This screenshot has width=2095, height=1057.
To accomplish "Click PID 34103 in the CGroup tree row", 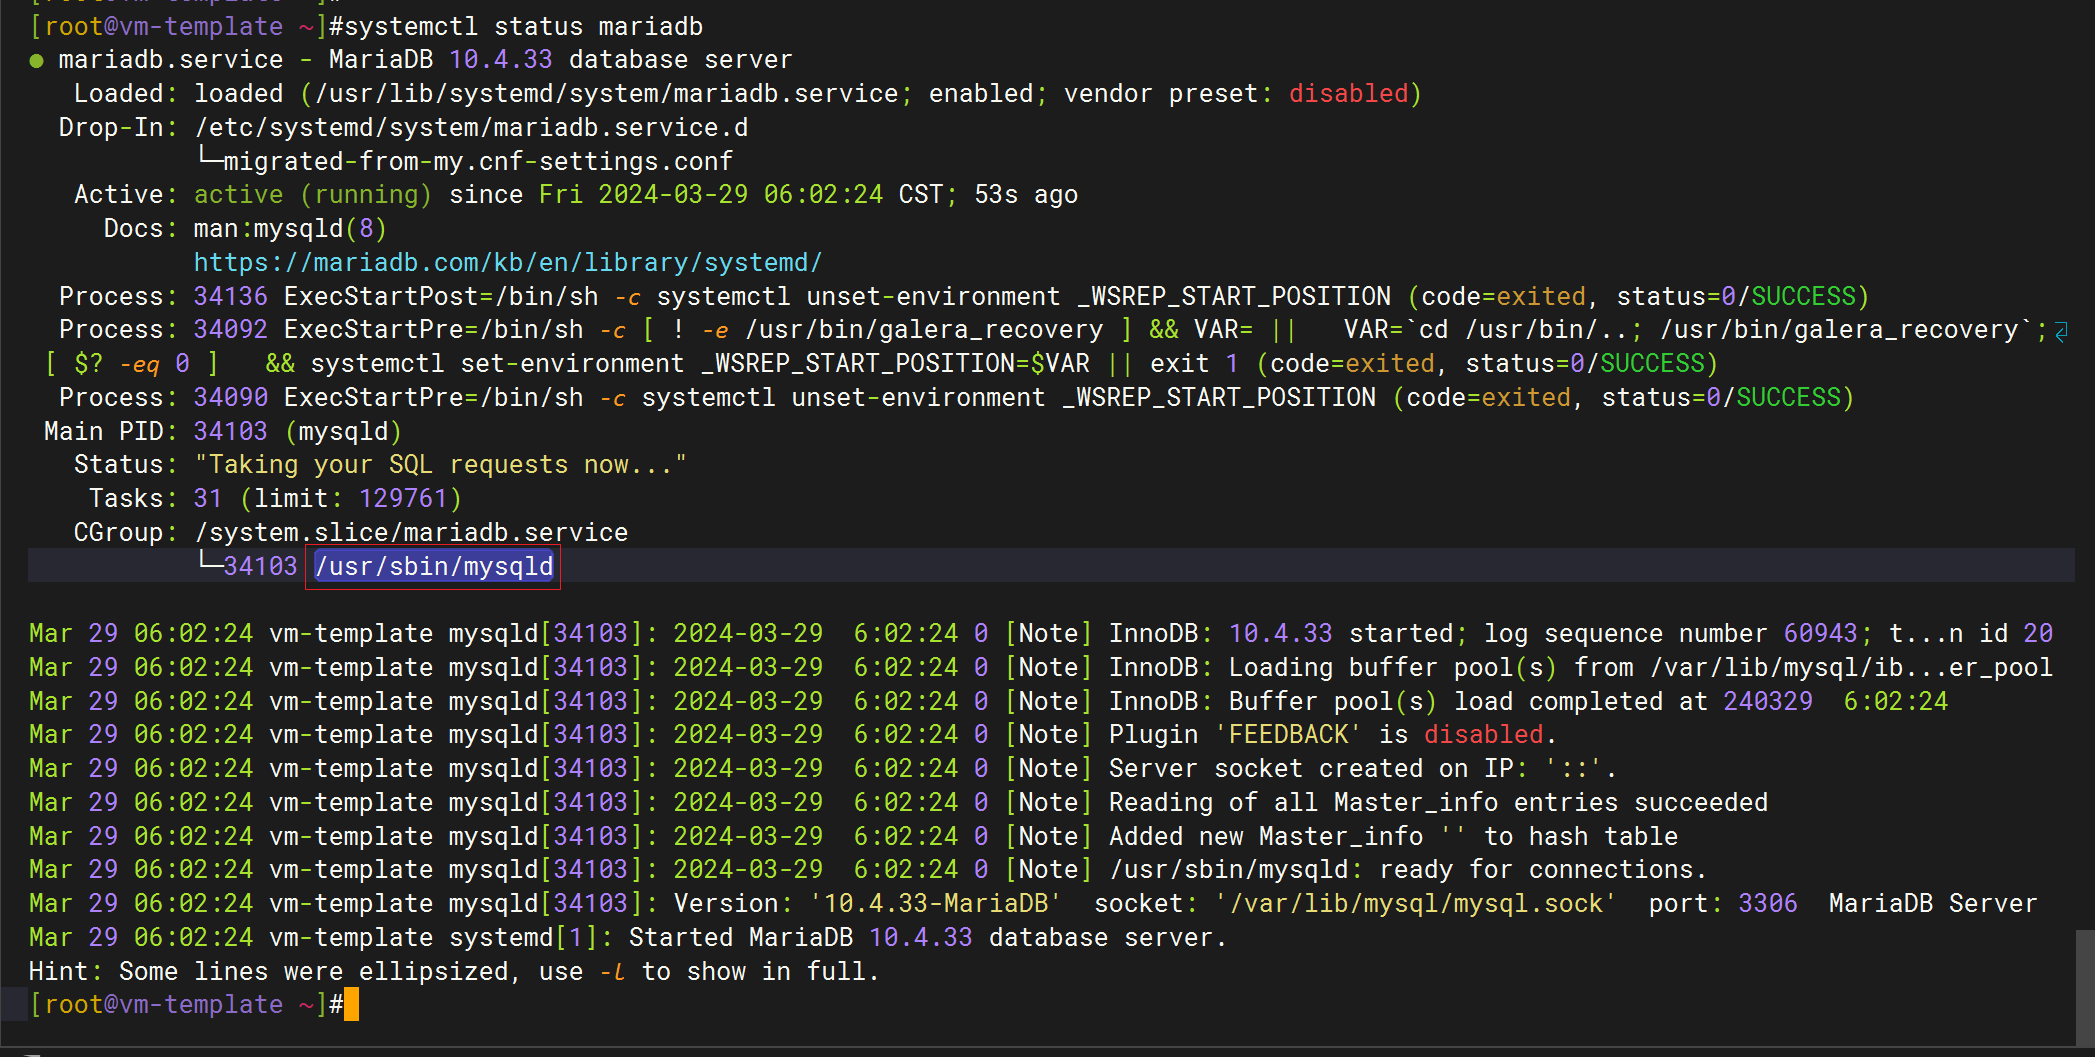I will click(x=261, y=567).
